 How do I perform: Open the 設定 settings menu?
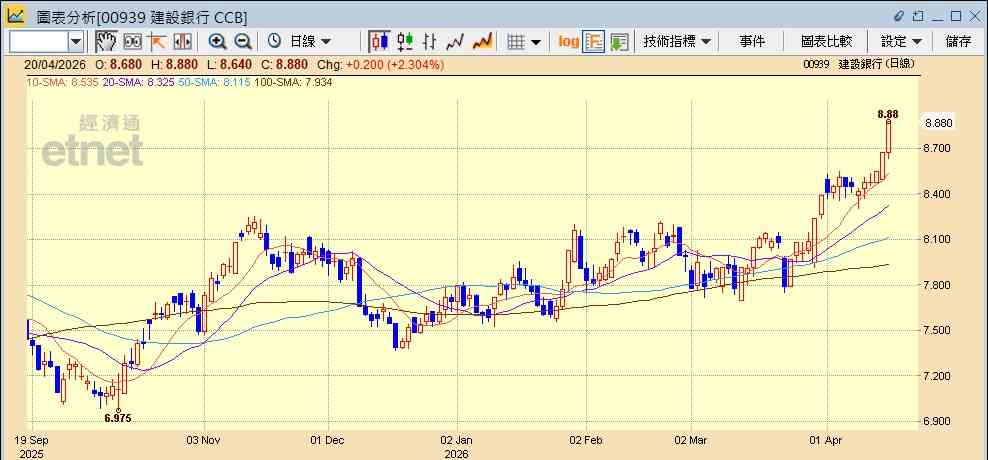[901, 42]
